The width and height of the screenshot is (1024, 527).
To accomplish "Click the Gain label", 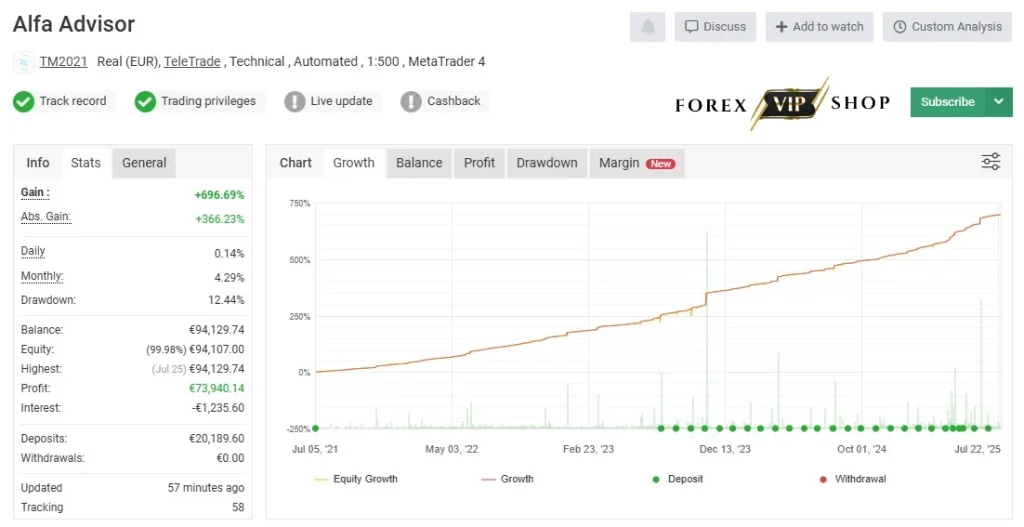I will (35, 193).
